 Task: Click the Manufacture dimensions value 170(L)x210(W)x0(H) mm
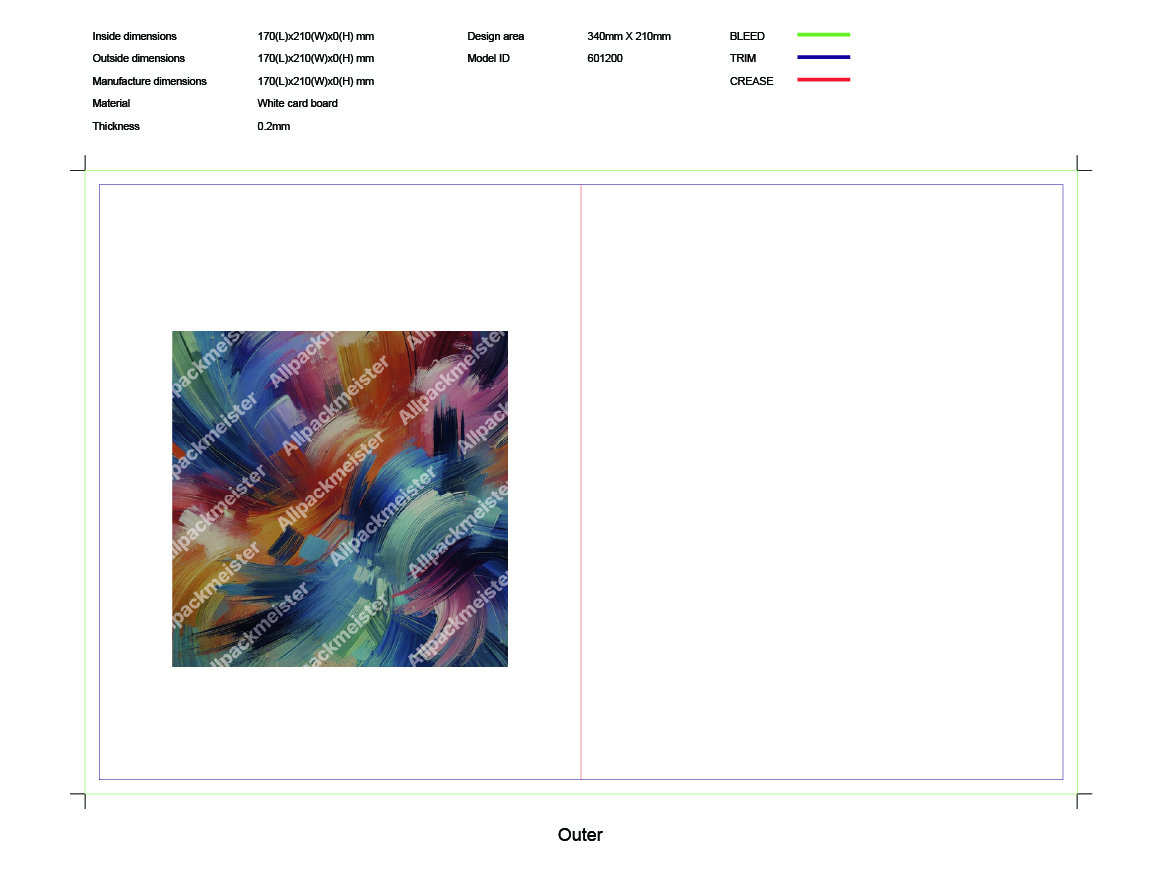tap(316, 81)
